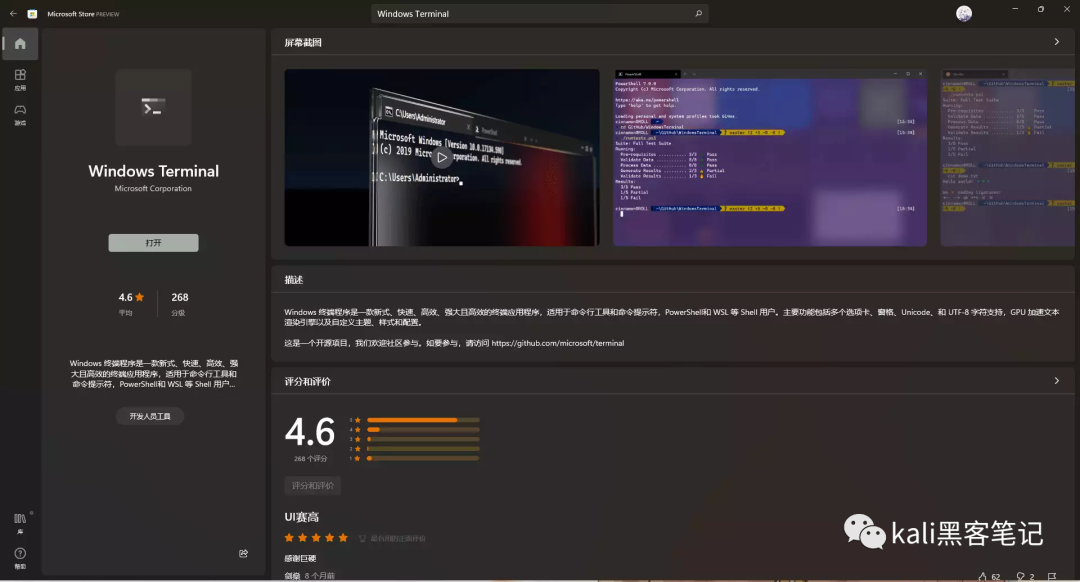
Task: Click the UI赛高 review title
Action: tap(302, 517)
